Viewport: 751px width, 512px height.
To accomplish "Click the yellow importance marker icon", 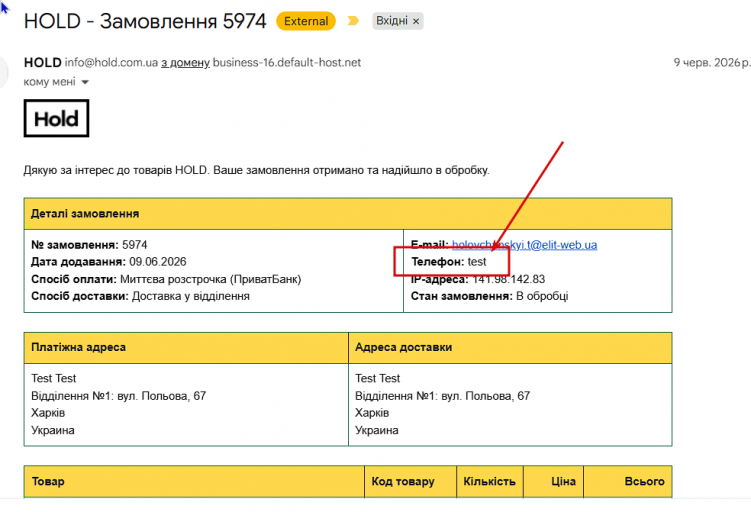I will point(353,21).
